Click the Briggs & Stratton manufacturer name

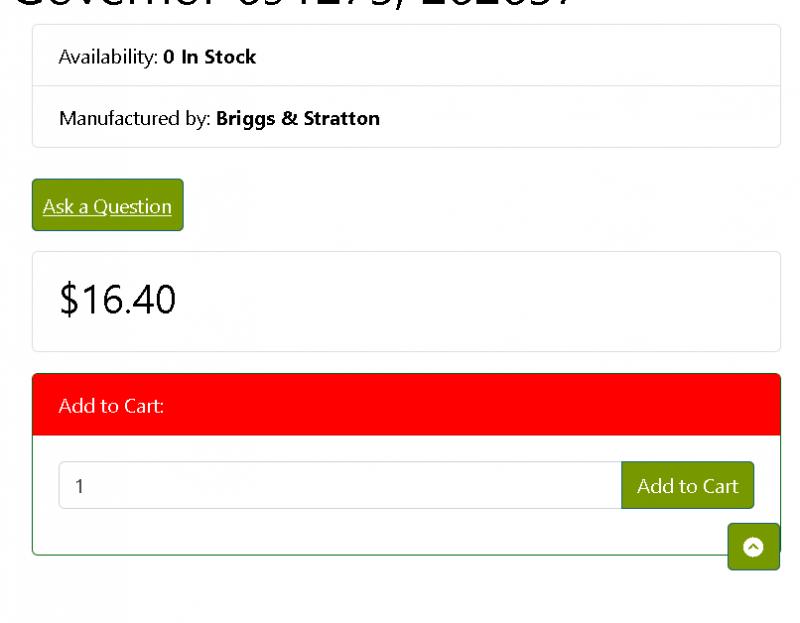[298, 118]
